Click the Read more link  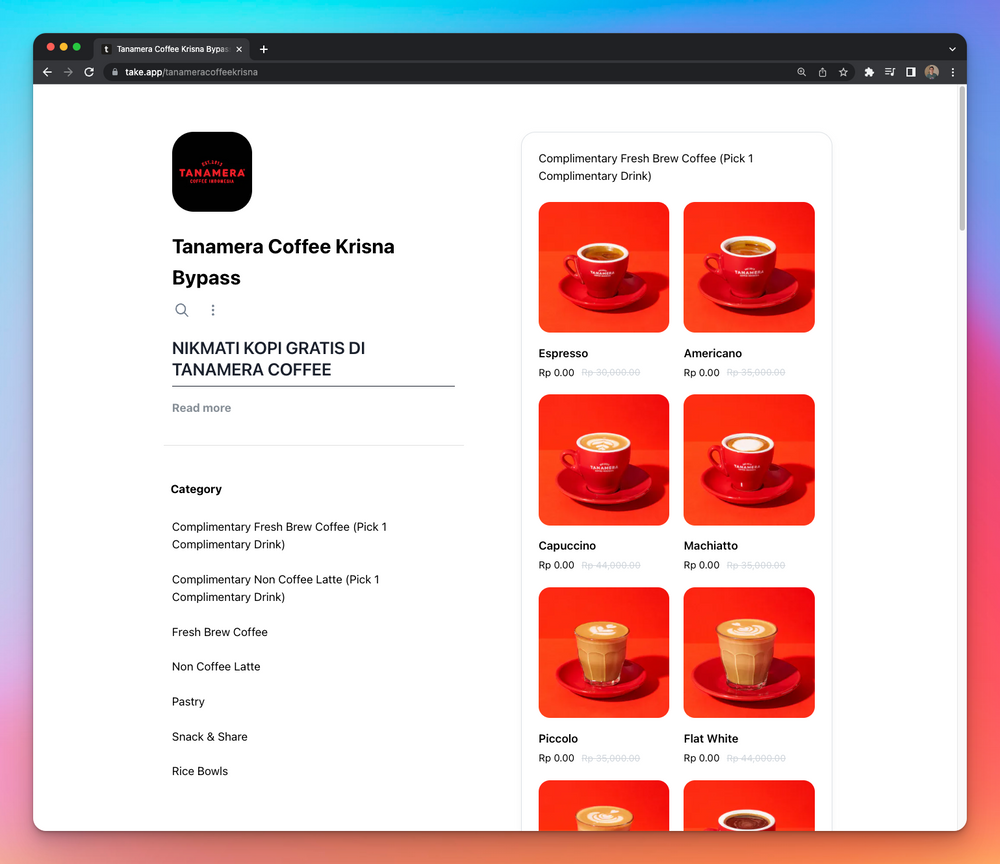pos(202,407)
